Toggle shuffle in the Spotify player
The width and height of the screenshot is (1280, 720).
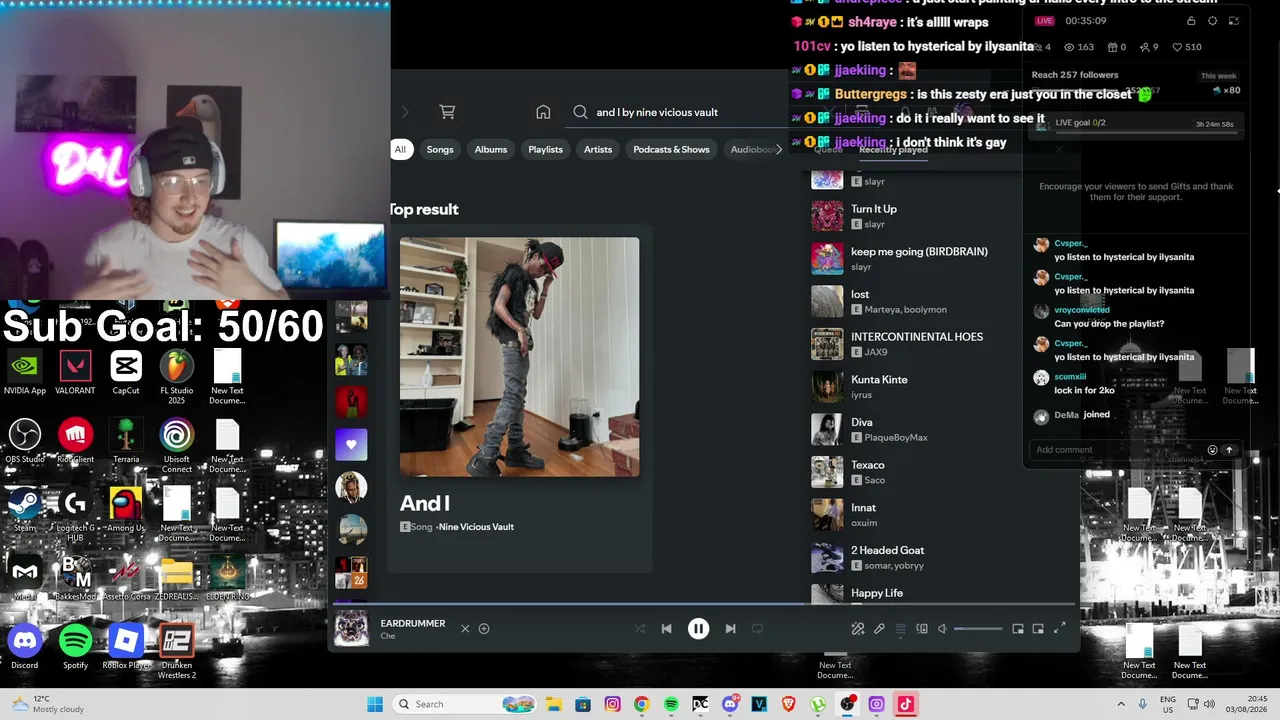(x=640, y=629)
